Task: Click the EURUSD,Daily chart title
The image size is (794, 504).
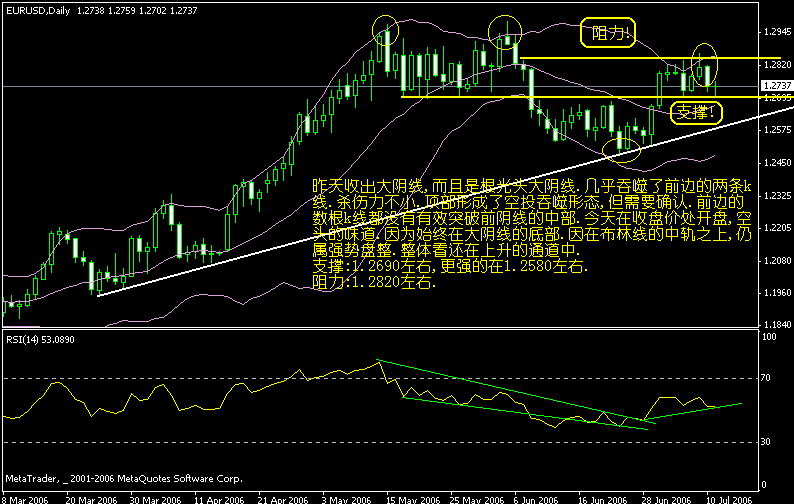Action: tap(38, 11)
